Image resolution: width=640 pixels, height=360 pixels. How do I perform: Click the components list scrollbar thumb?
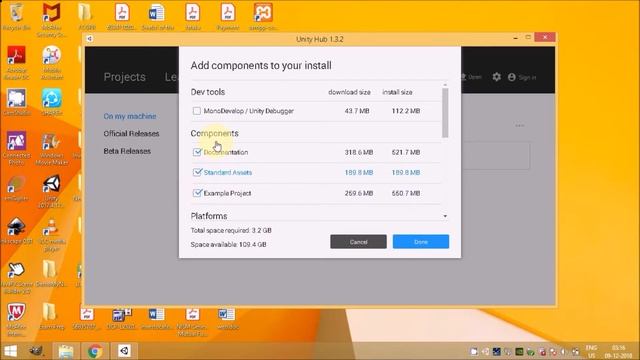(x=445, y=113)
